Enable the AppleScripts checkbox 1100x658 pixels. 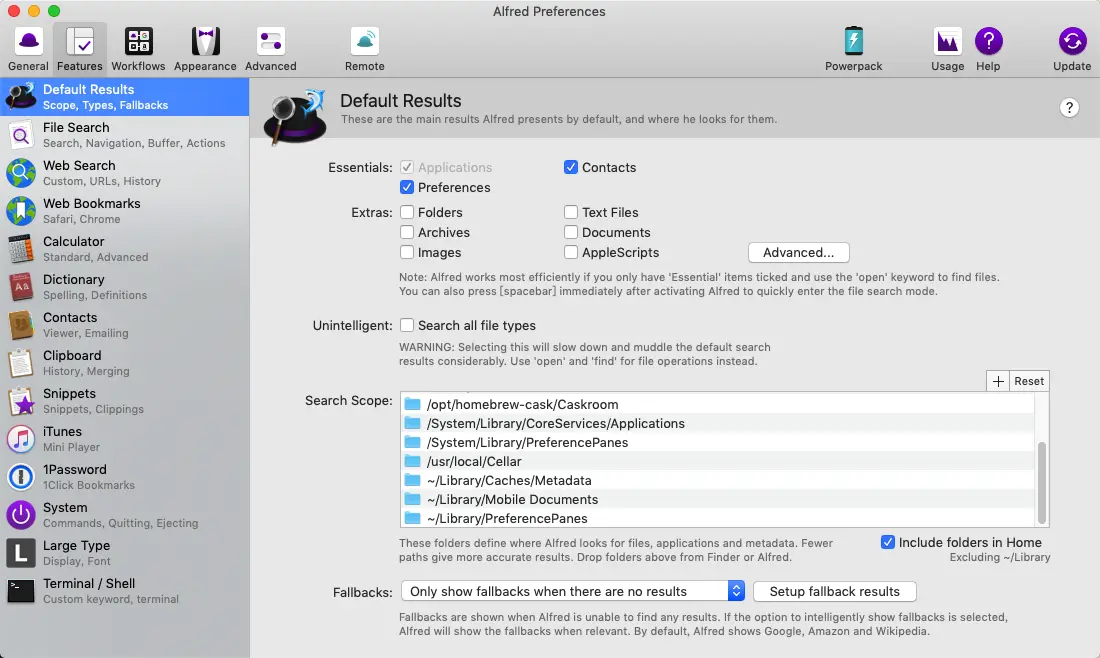571,252
